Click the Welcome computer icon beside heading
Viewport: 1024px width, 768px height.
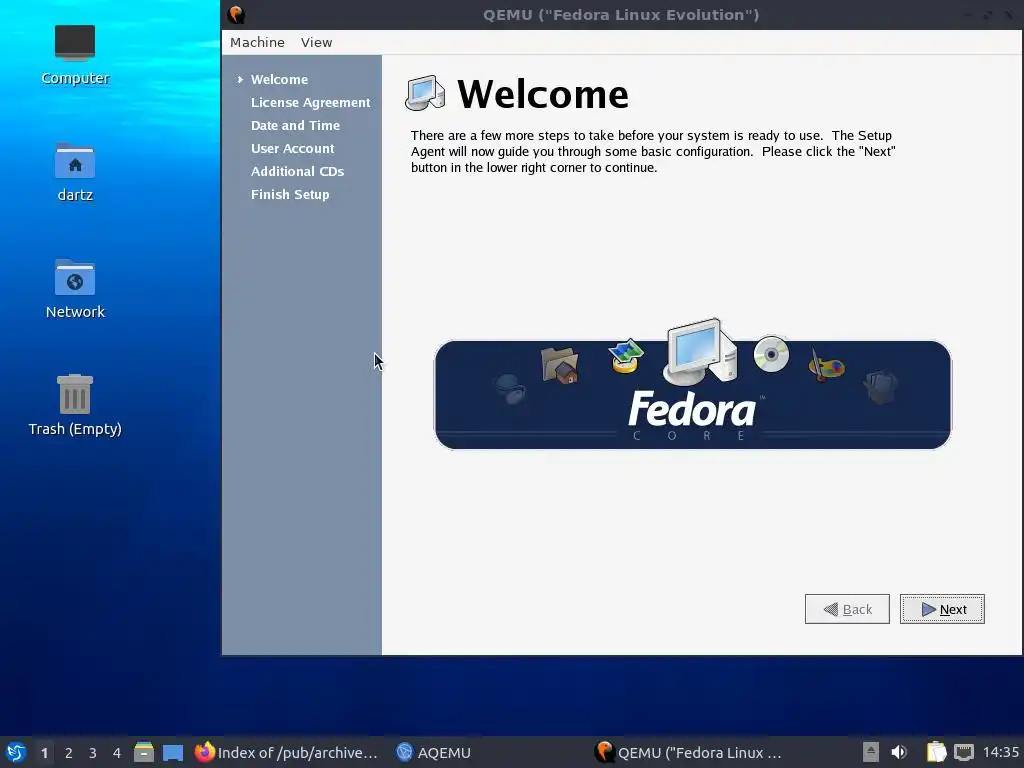click(x=425, y=93)
